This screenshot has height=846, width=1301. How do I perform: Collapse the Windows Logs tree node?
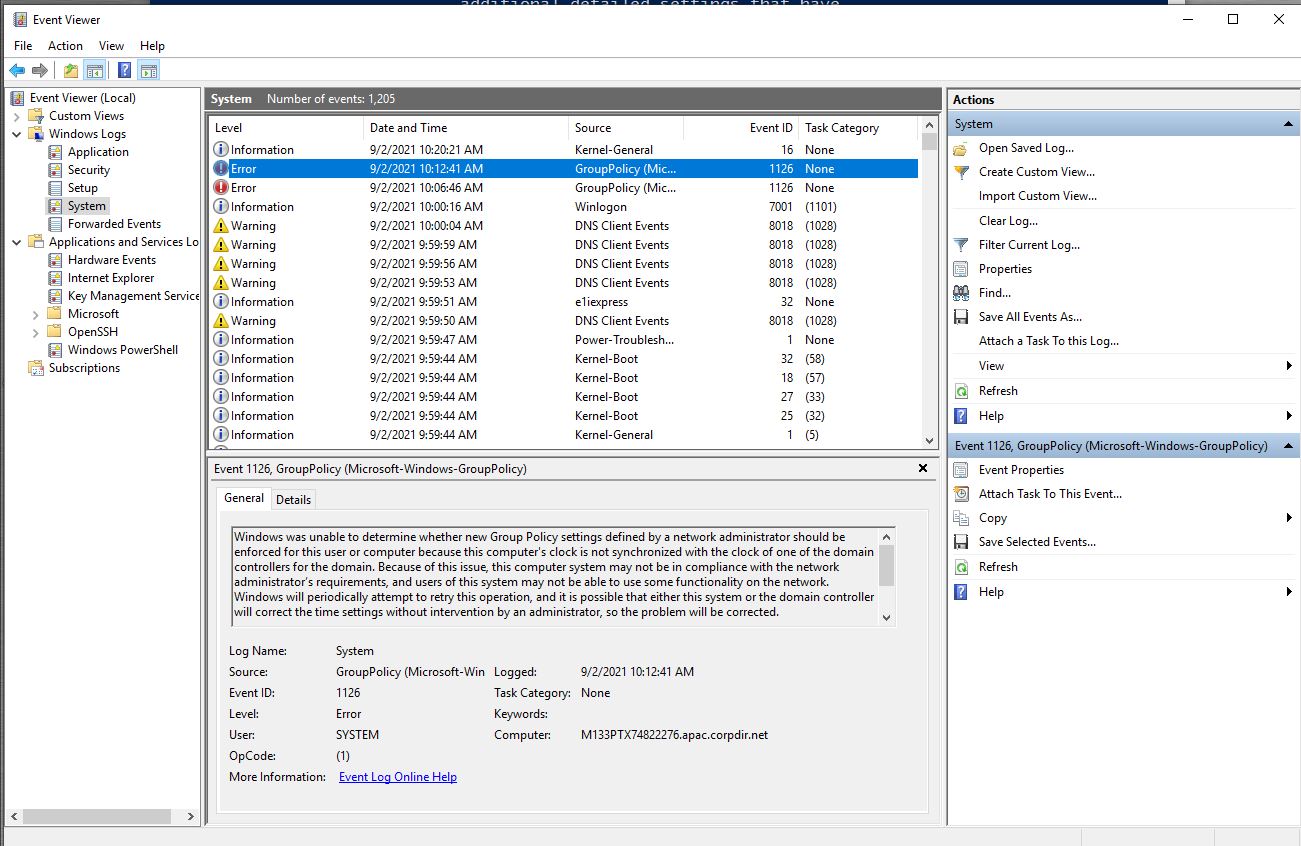pyautogui.click(x=15, y=133)
